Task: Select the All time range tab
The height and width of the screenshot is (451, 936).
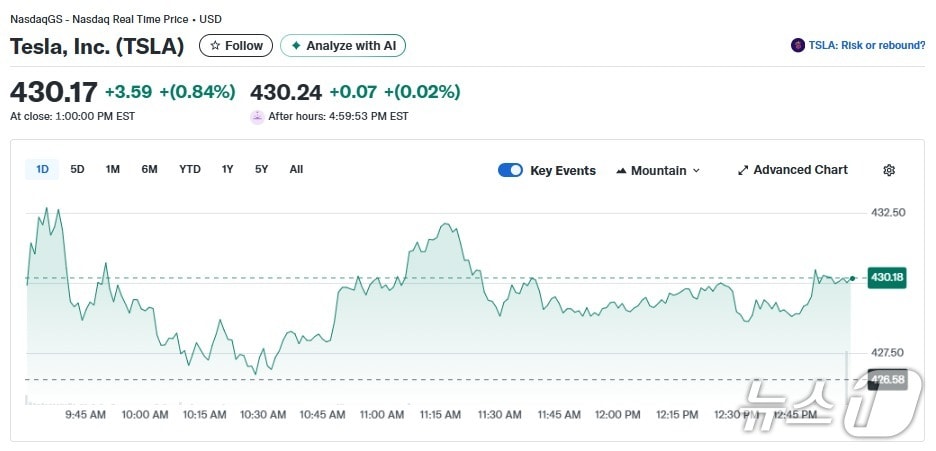Action: 296,170
